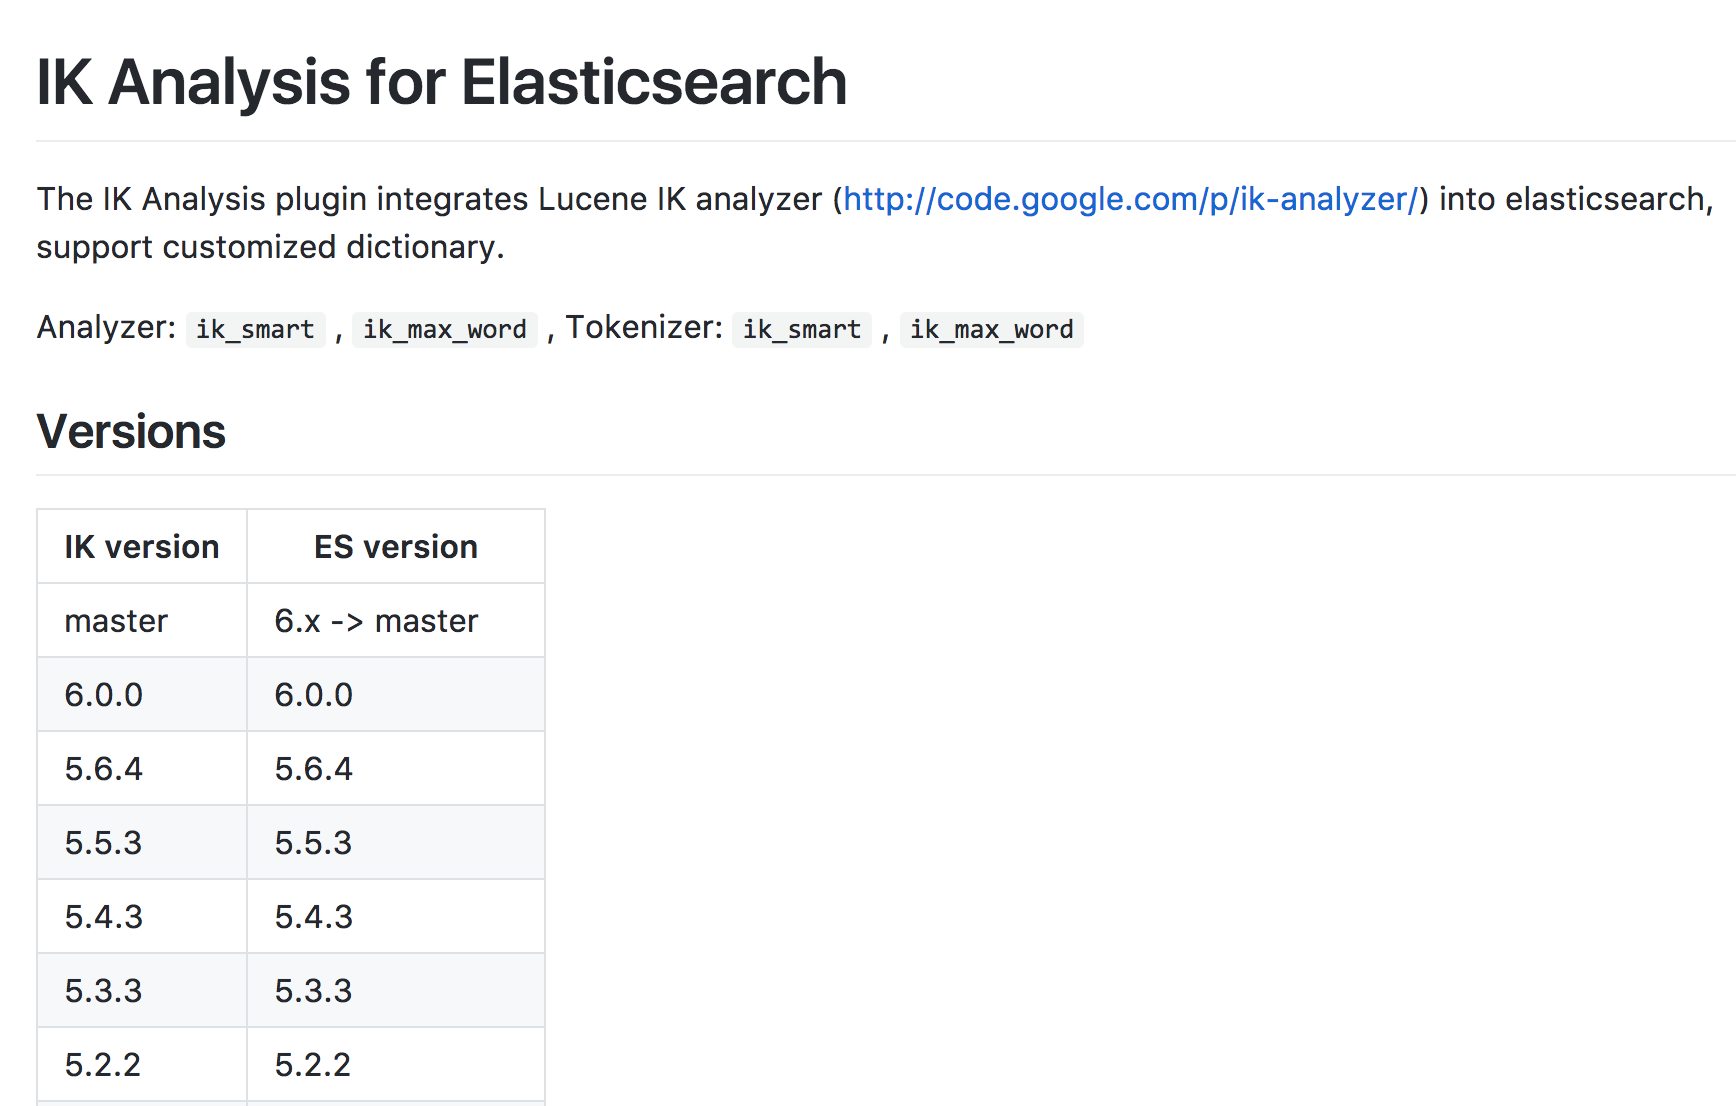Click the master cell in IK version column
Image resolution: width=1736 pixels, height=1106 pixels.
(x=142, y=621)
